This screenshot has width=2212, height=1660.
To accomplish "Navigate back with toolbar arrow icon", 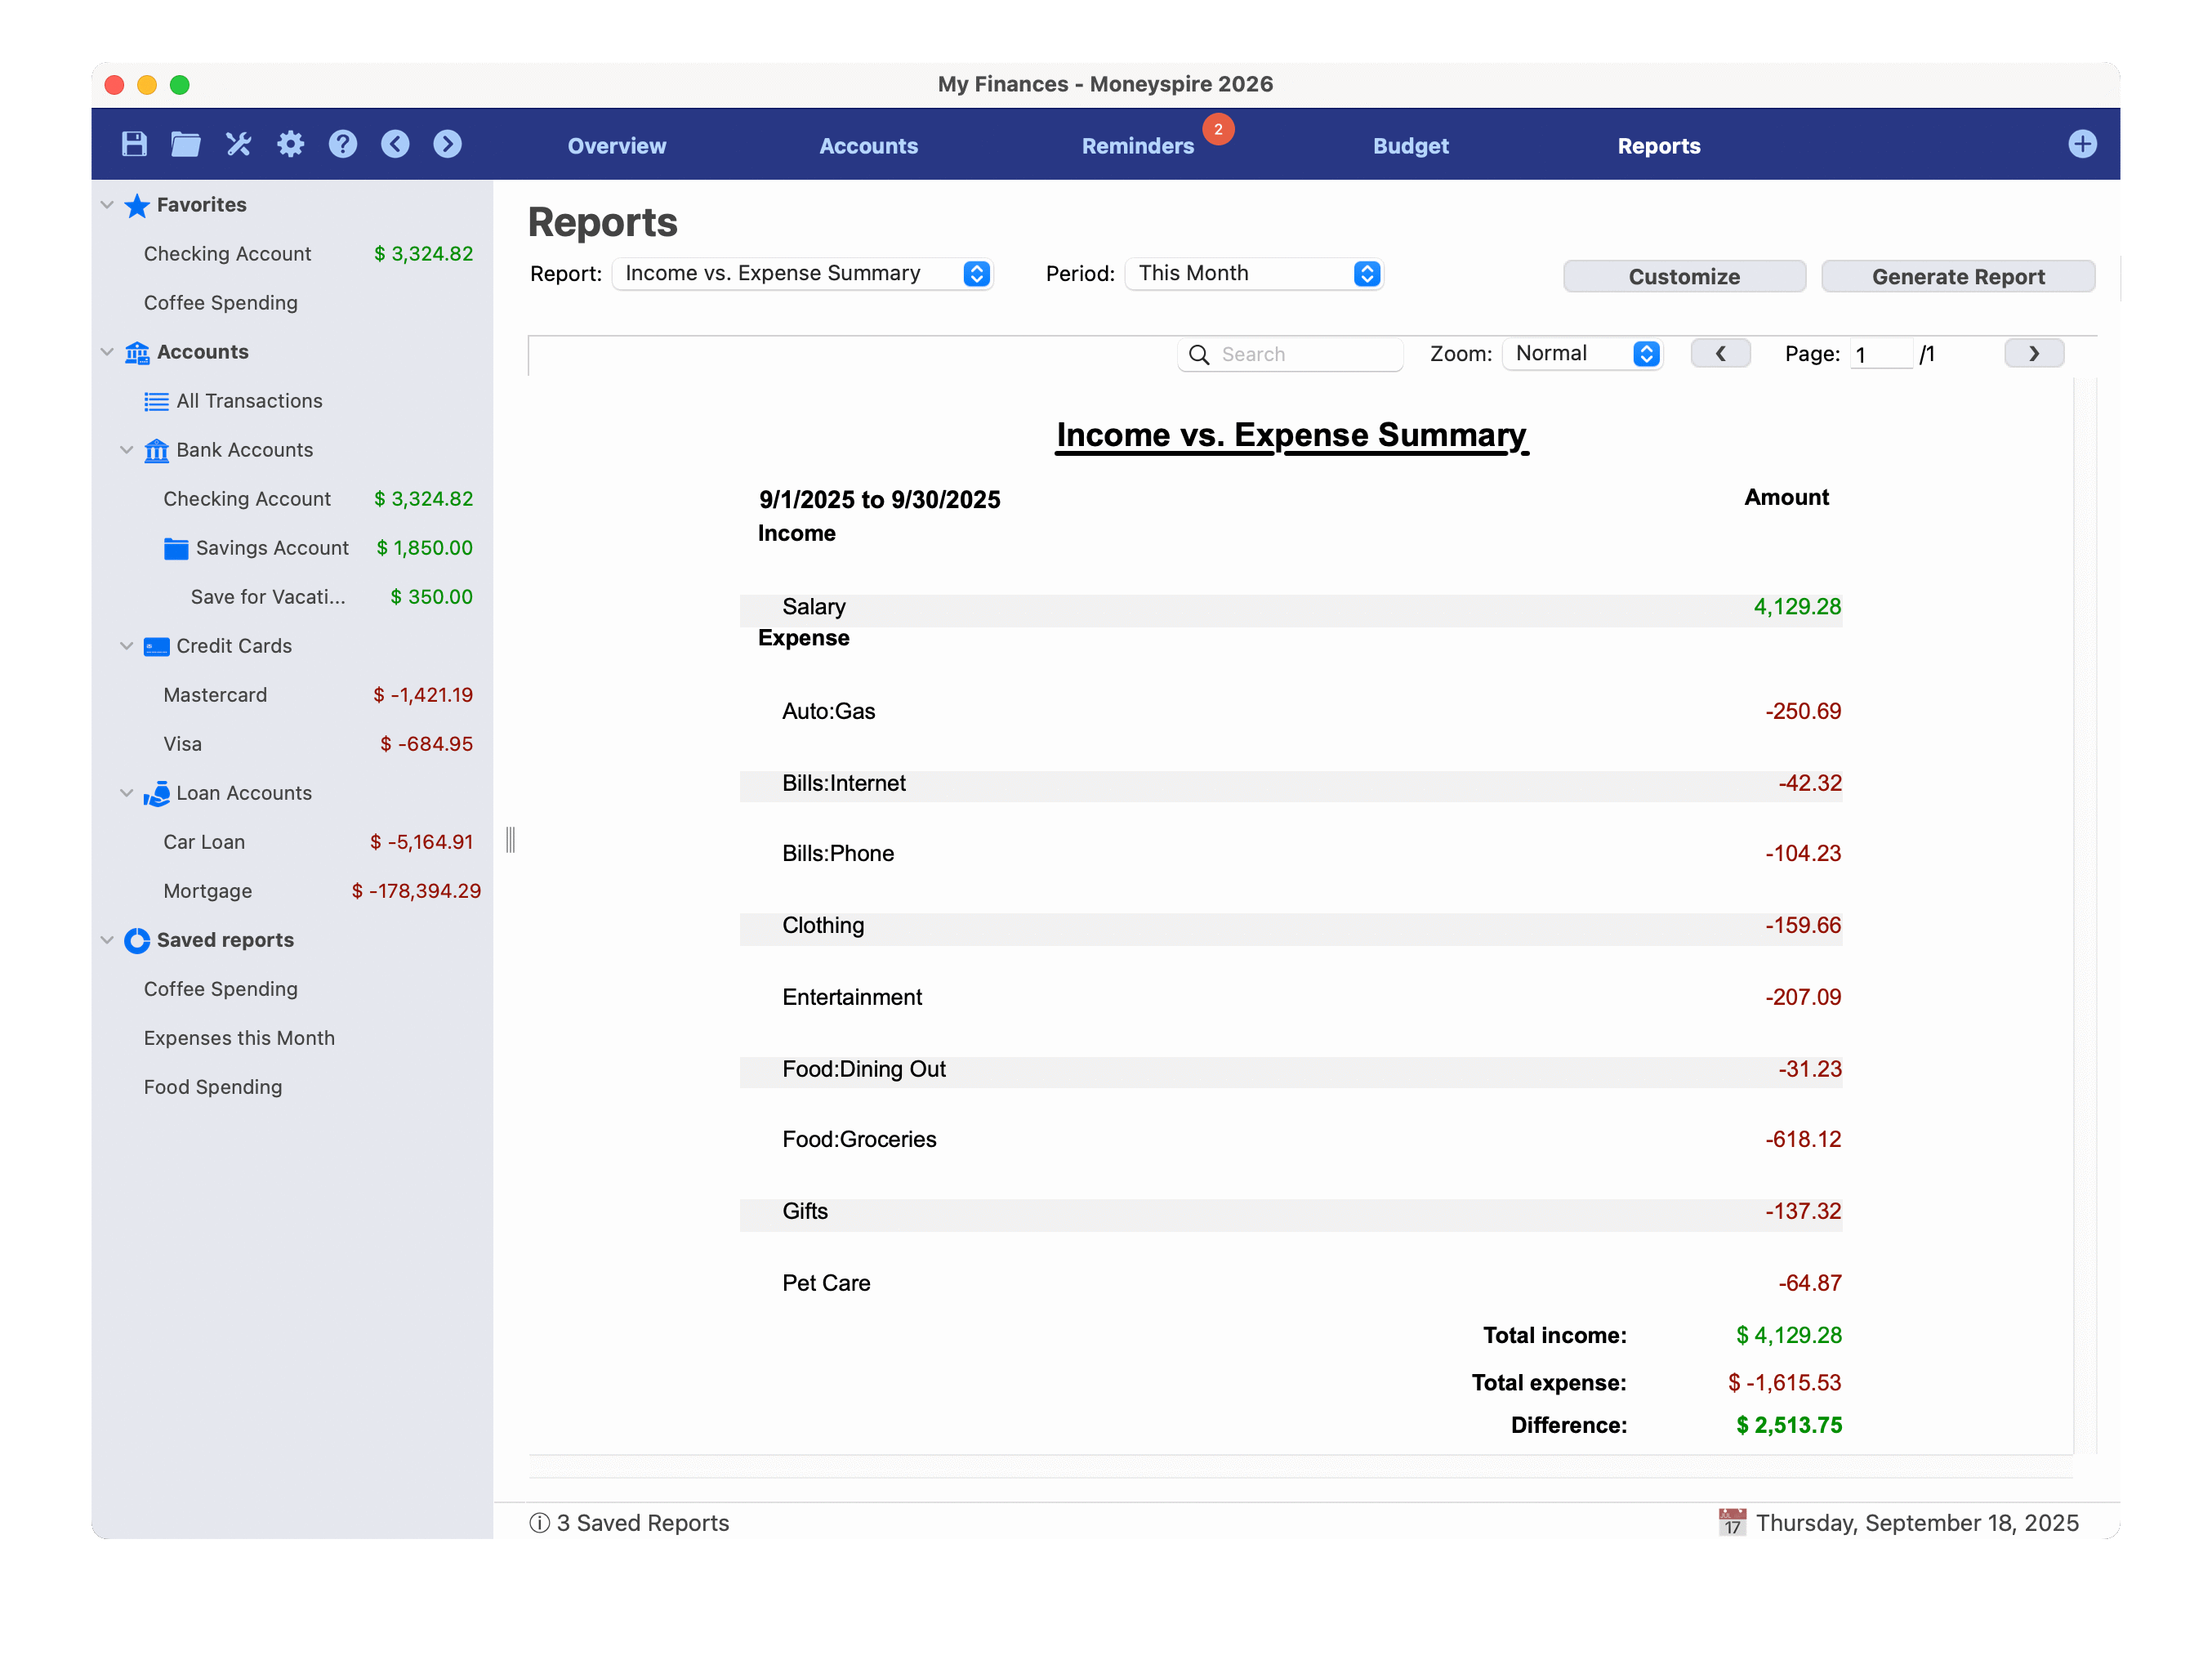I will point(395,144).
